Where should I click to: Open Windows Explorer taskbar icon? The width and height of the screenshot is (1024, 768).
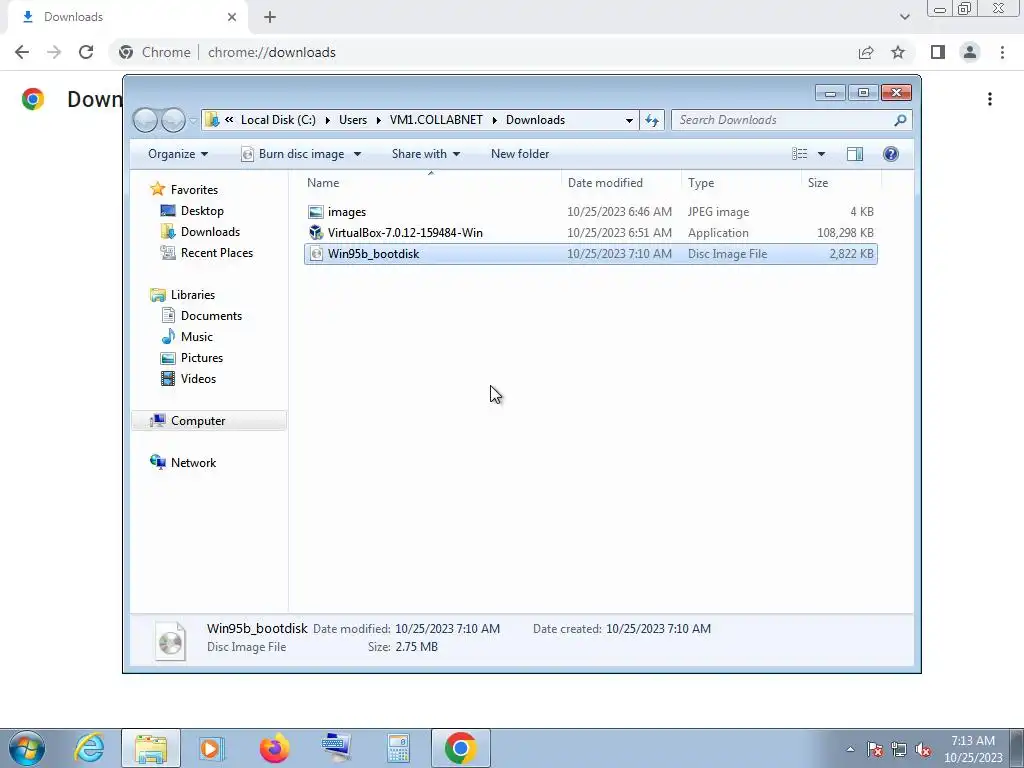point(151,748)
